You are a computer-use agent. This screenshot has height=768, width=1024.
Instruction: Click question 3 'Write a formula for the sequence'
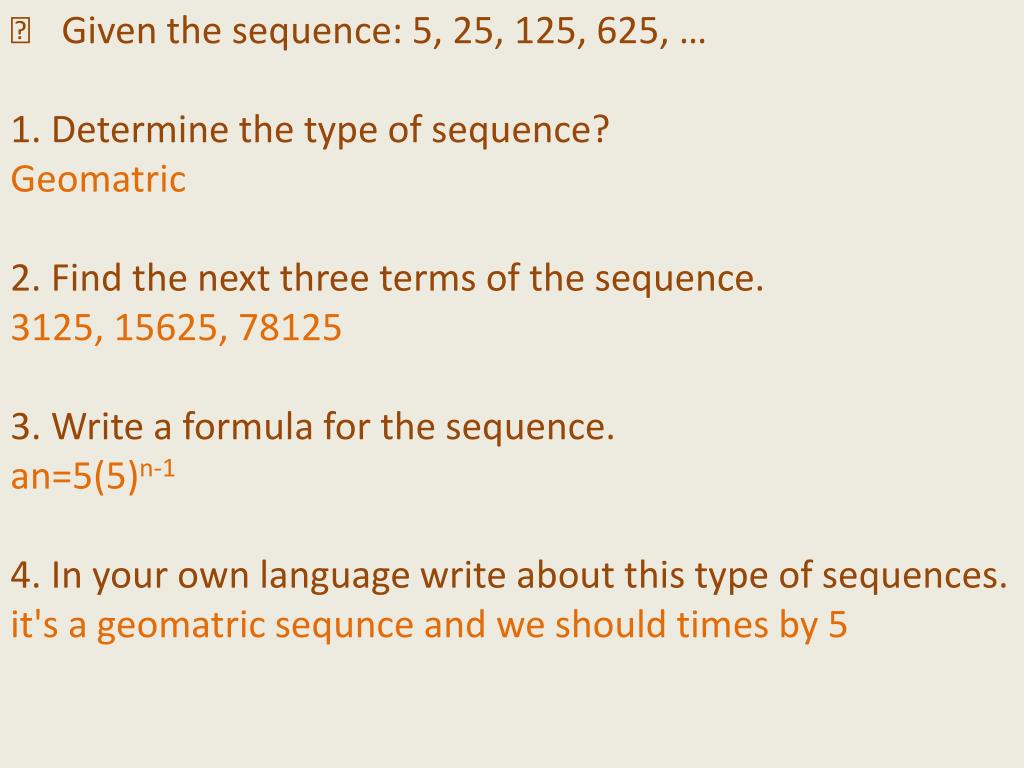pyautogui.click(x=313, y=426)
